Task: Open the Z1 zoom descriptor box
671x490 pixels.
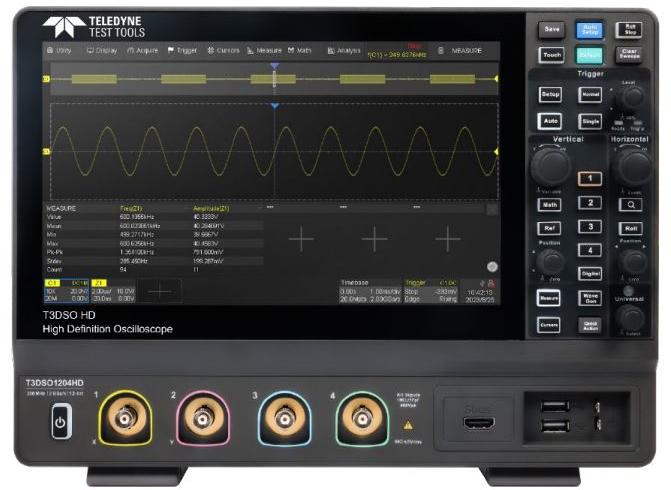Action: point(113,291)
